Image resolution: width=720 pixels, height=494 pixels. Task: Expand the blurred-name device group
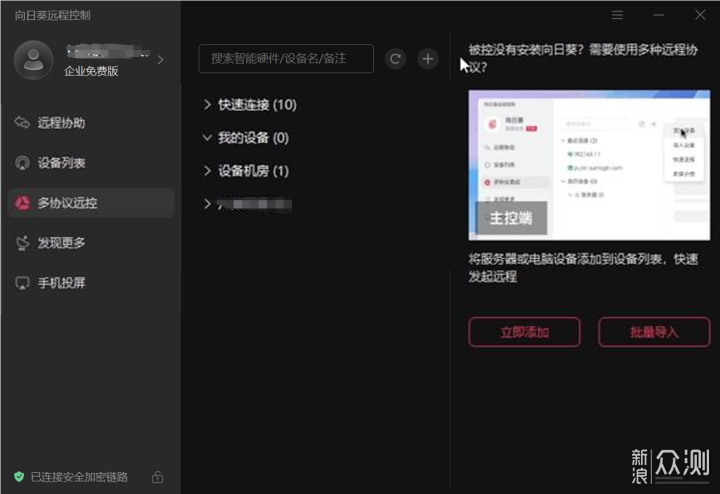(x=207, y=204)
